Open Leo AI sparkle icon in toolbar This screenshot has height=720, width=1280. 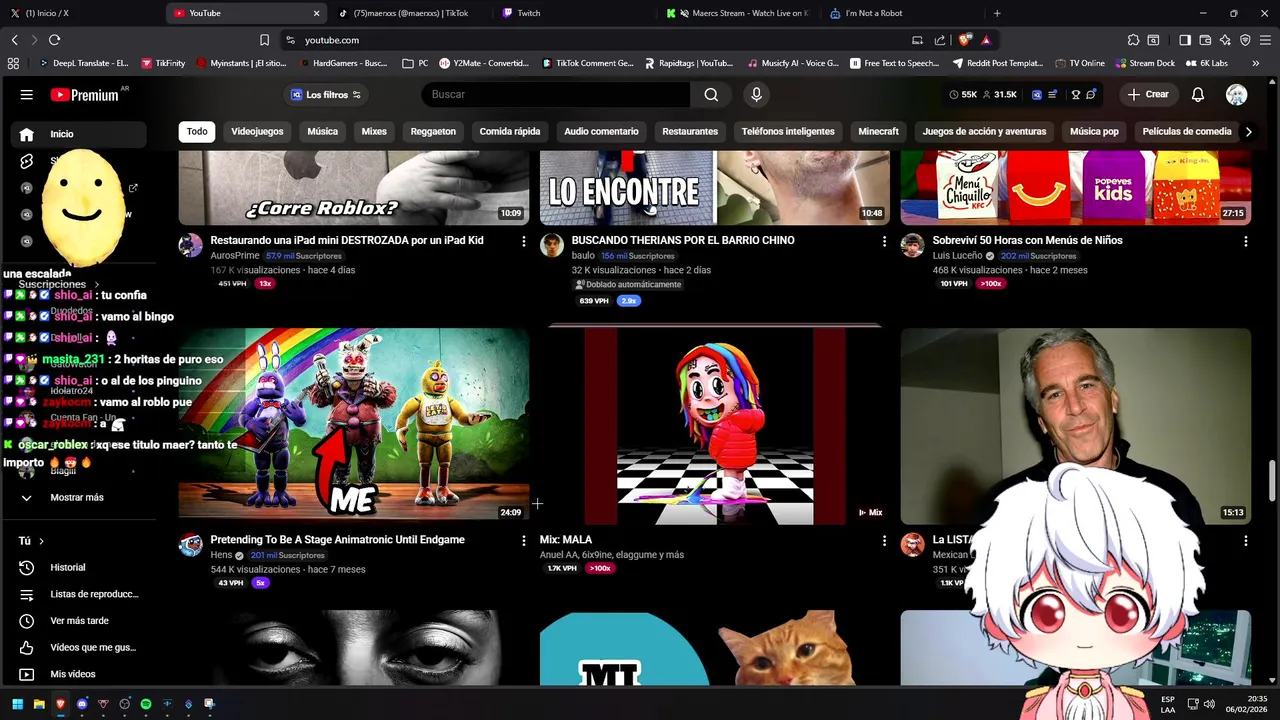1225,40
